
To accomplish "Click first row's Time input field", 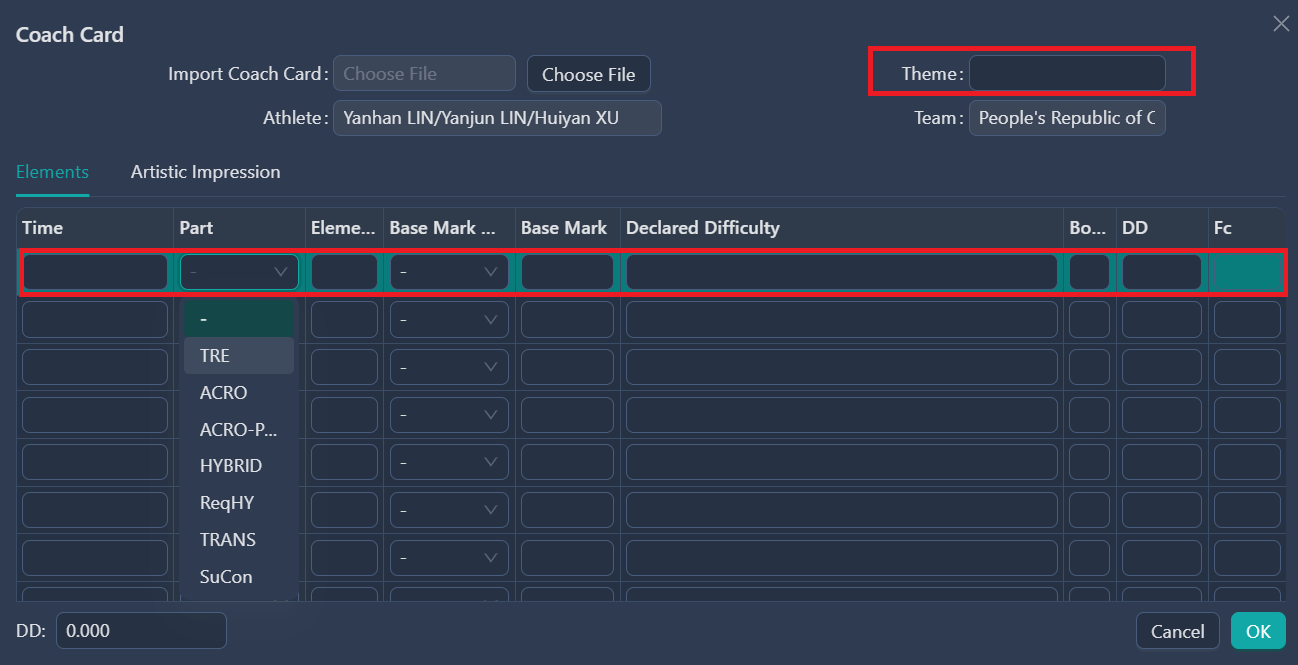I will (95, 272).
